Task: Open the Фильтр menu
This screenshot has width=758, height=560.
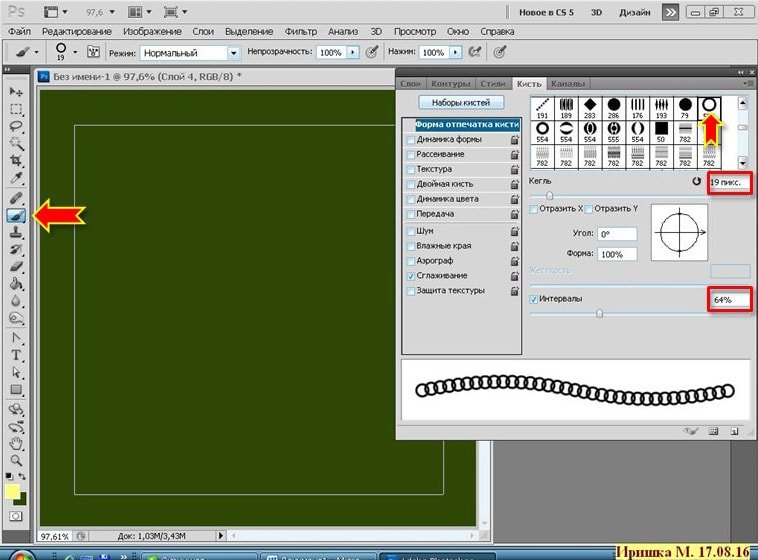Action: pos(300,32)
